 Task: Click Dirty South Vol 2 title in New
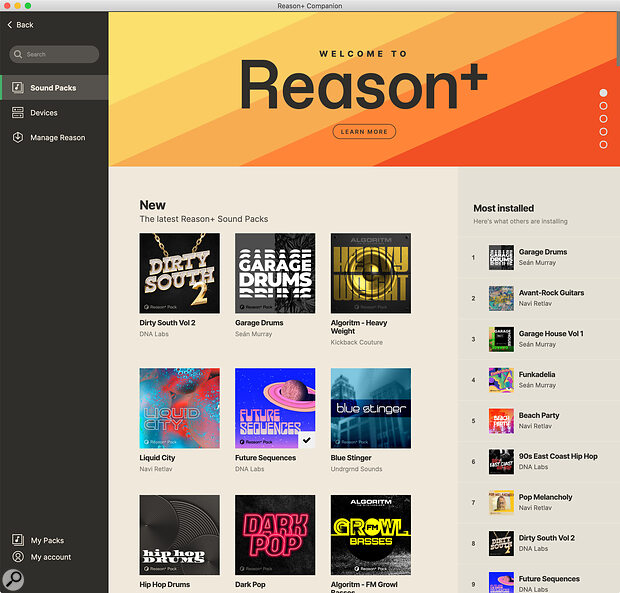click(x=167, y=323)
